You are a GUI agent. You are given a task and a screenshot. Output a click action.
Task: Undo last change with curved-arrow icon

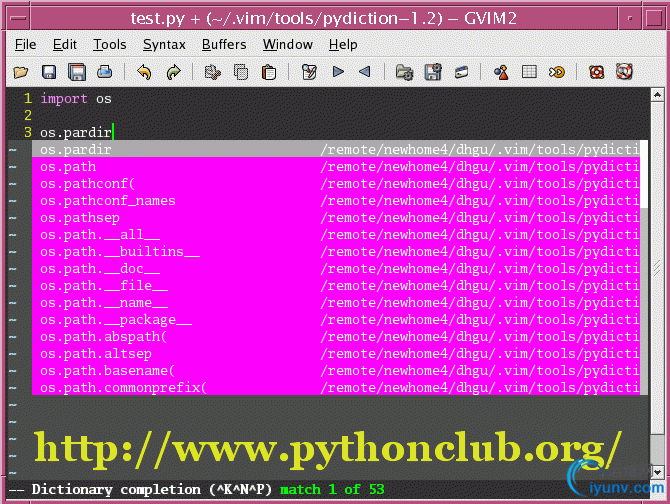[144, 72]
